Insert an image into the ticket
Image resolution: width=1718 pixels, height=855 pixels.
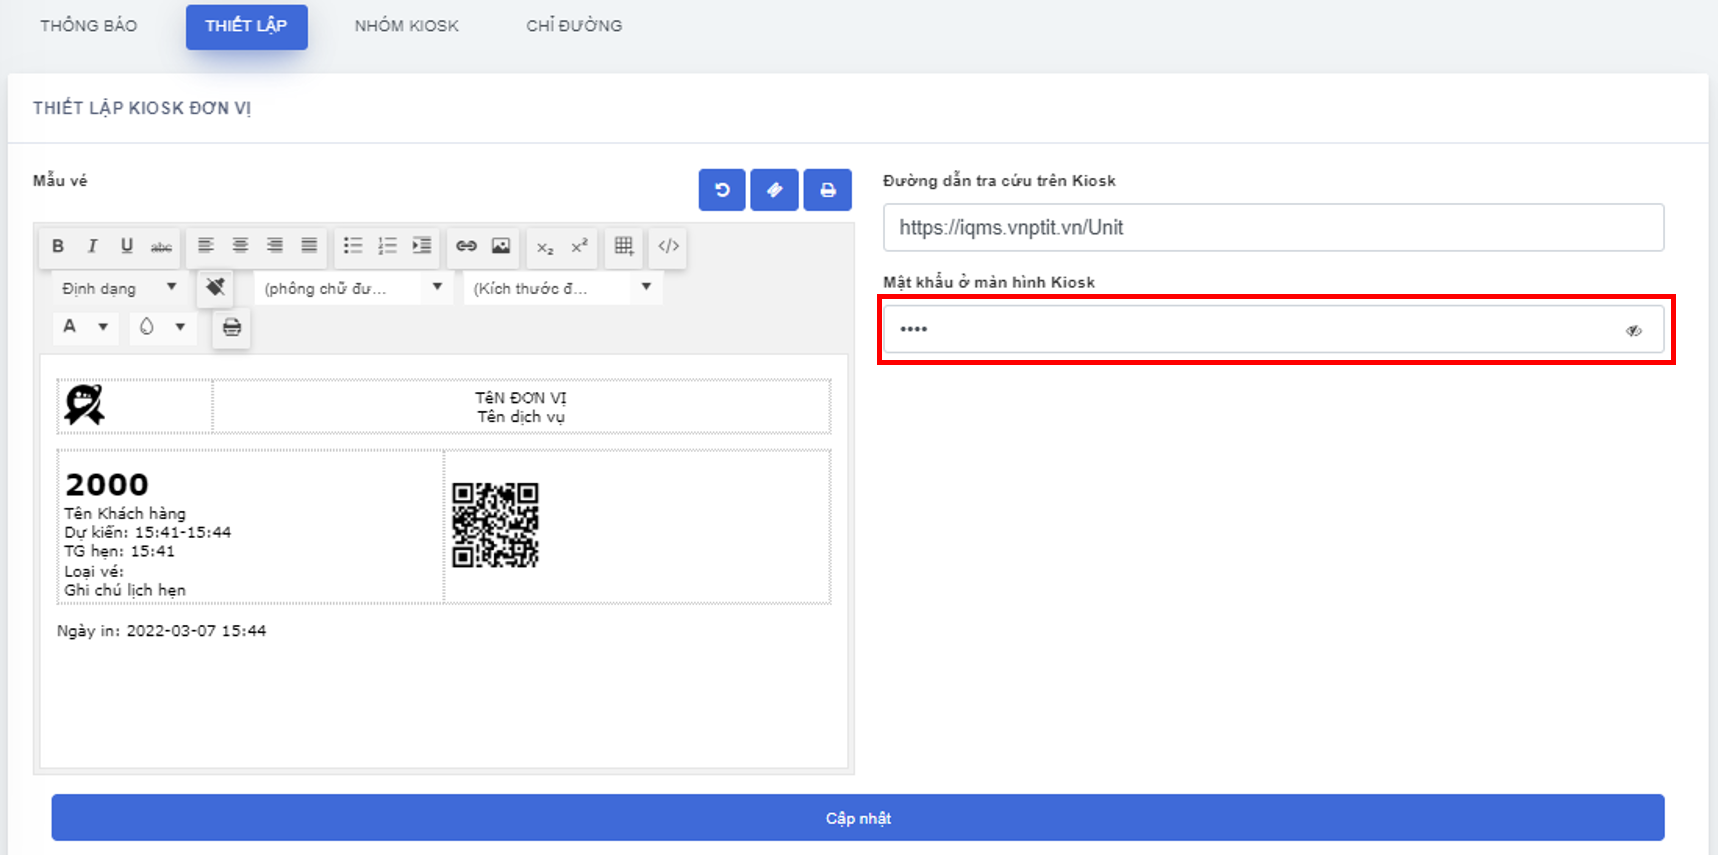click(x=501, y=246)
